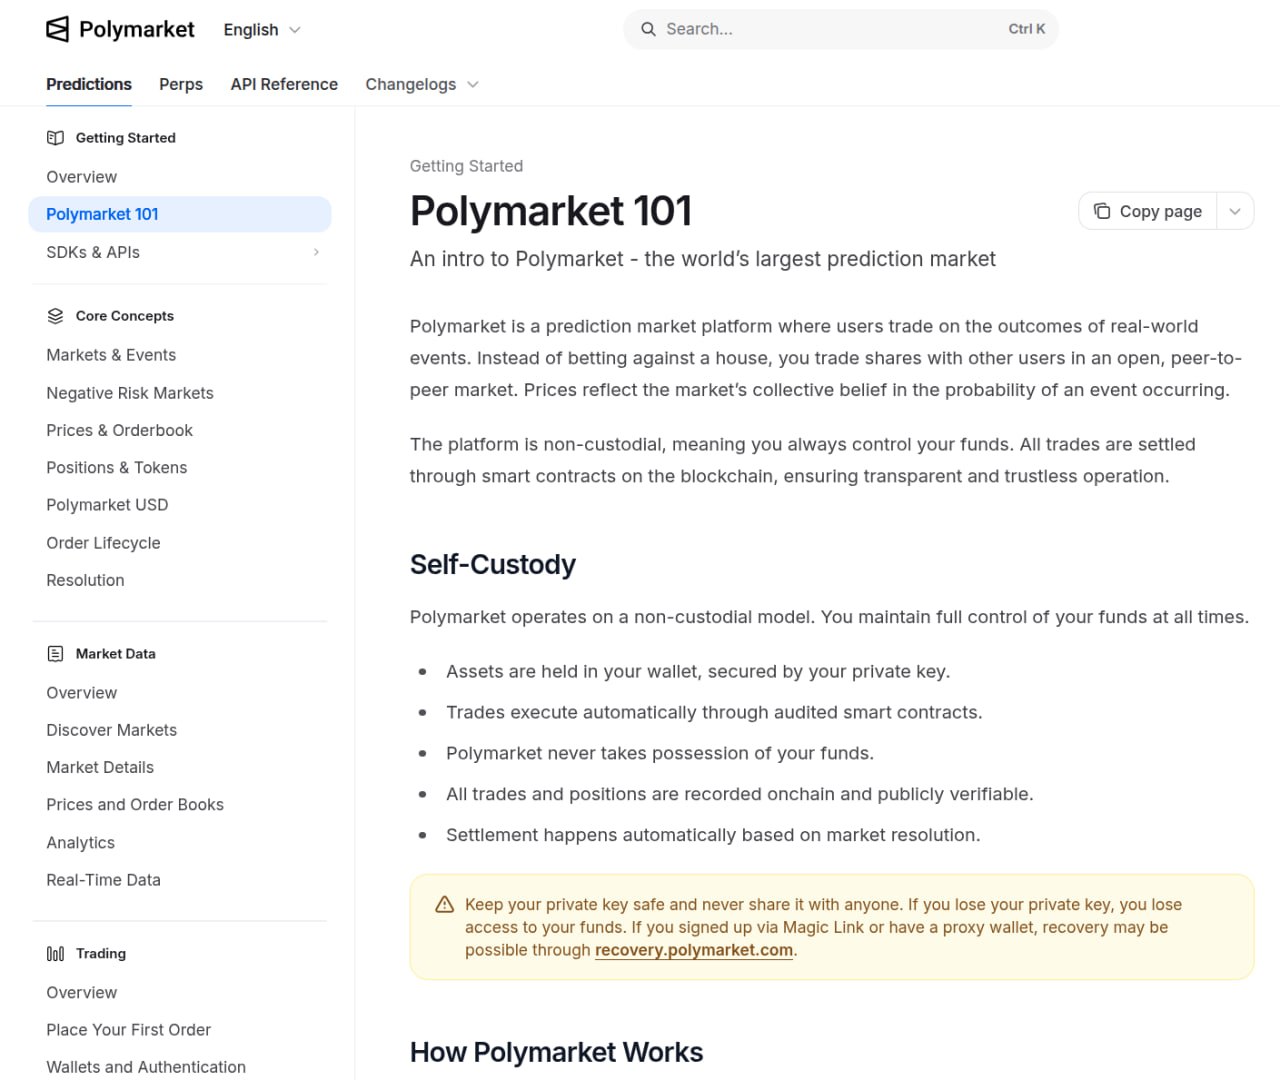Open the API Reference tab

284,85
